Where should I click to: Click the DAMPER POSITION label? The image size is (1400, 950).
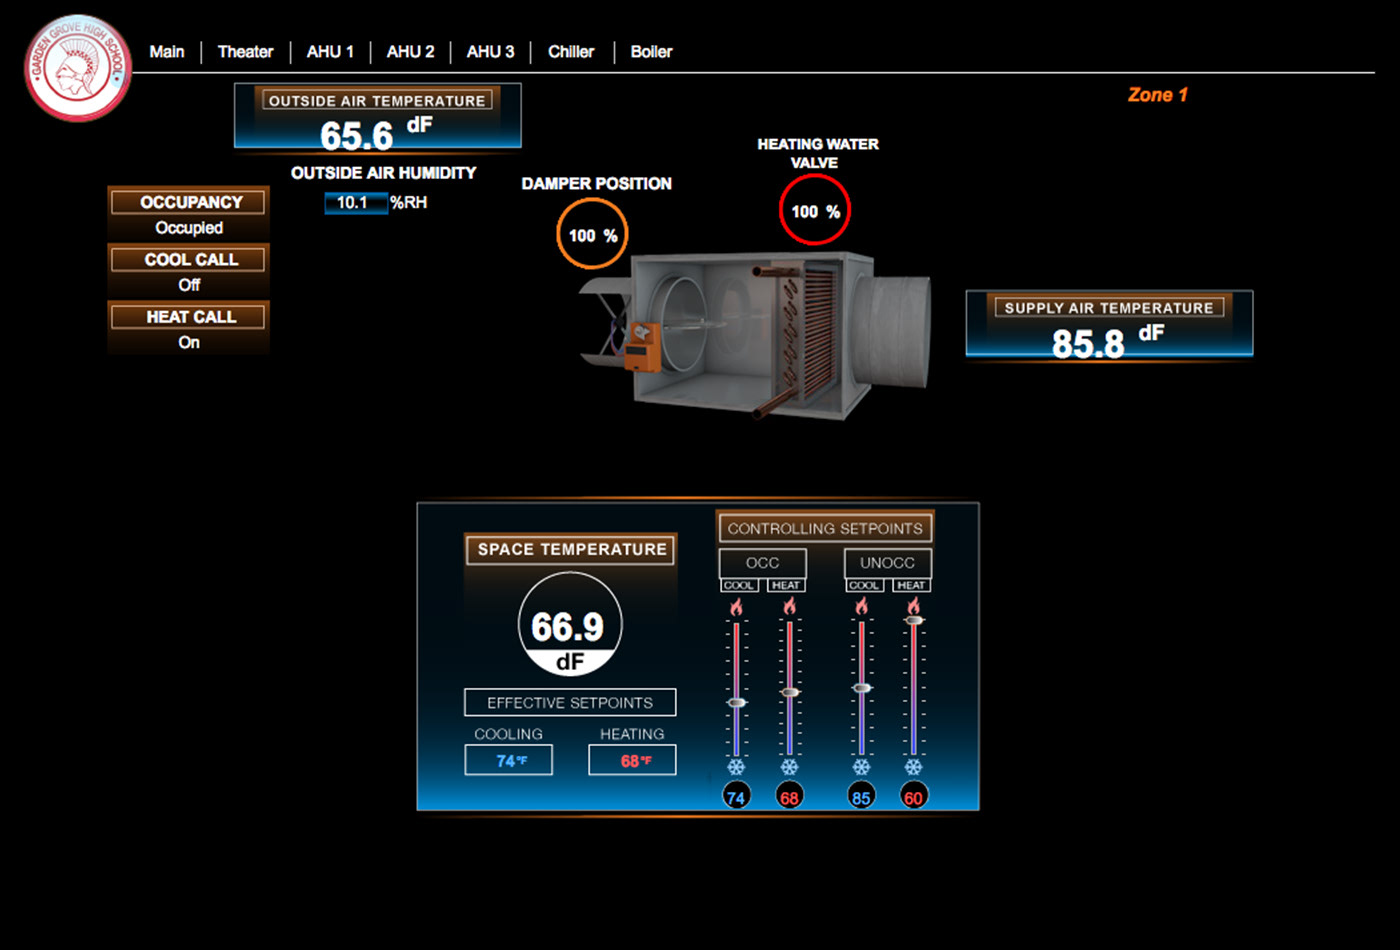tap(597, 184)
